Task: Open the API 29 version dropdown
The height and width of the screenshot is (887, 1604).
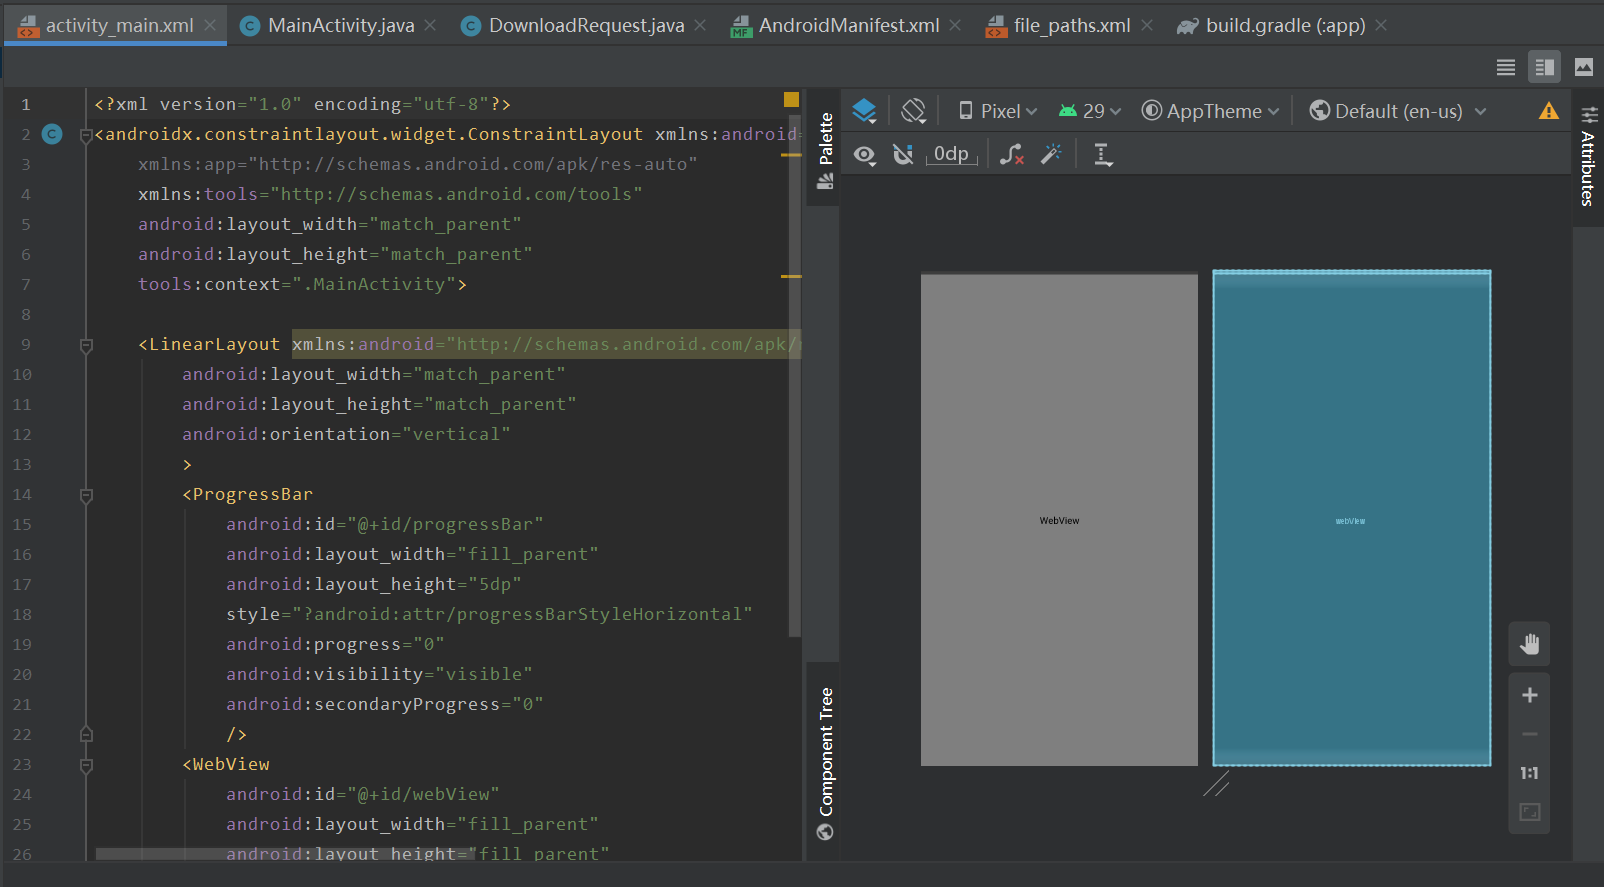Action: tap(1090, 111)
